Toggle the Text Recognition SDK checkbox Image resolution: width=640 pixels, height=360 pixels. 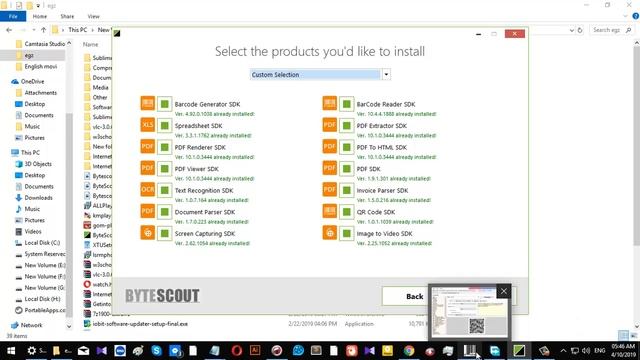point(164,191)
